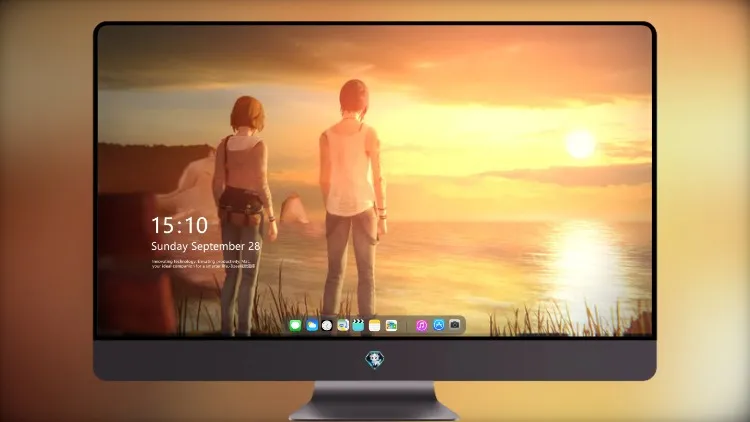Select the Sunday September 28 date text
Screen dimensions: 750x422
206,246
